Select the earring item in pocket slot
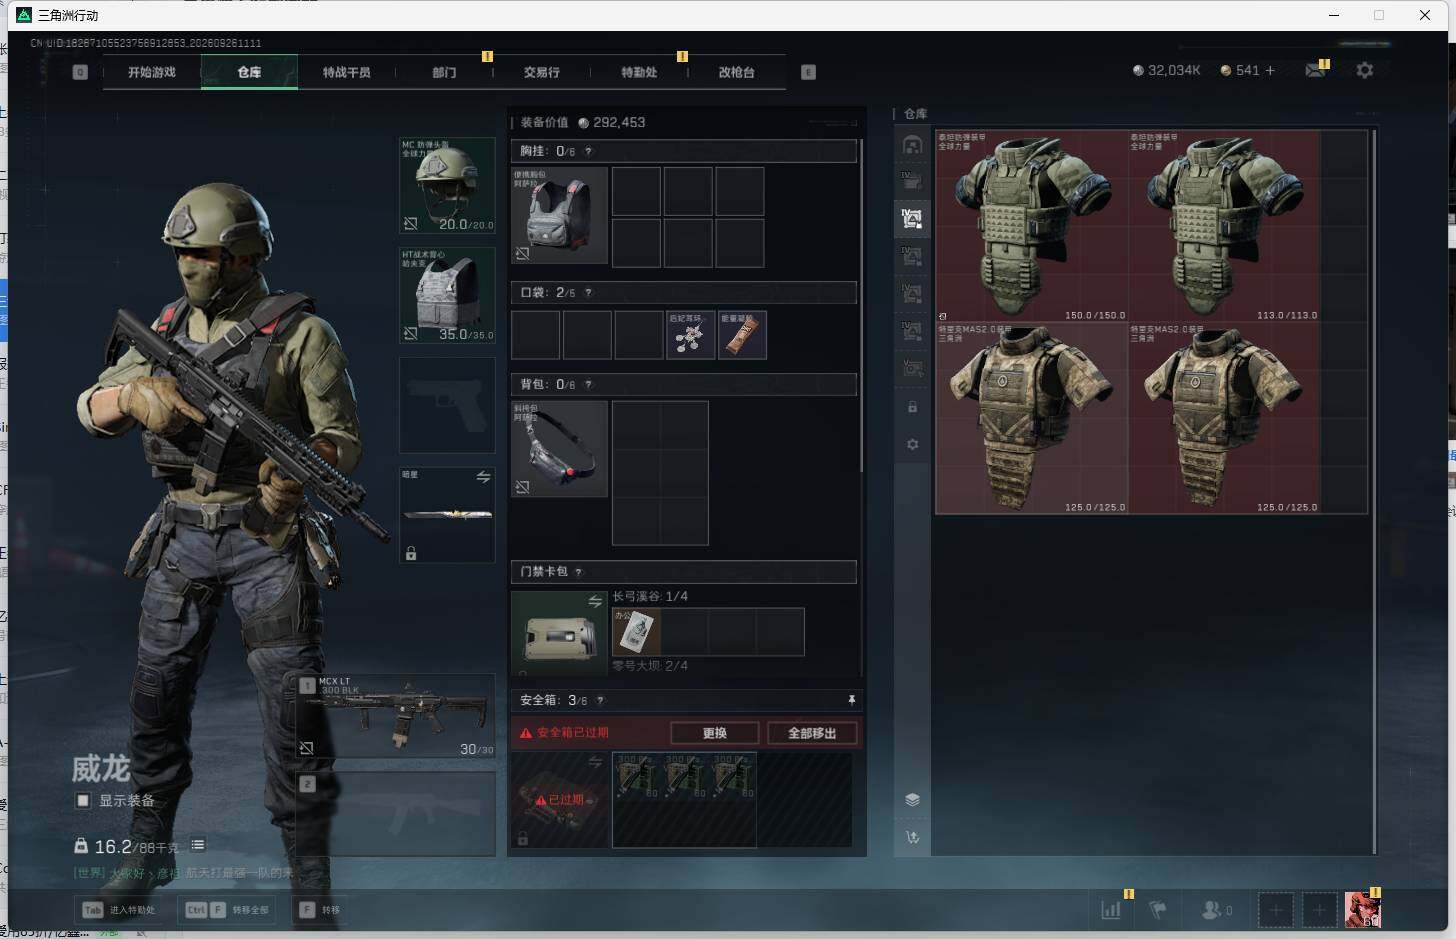Screen dimensions: 1456x939 tap(690, 334)
